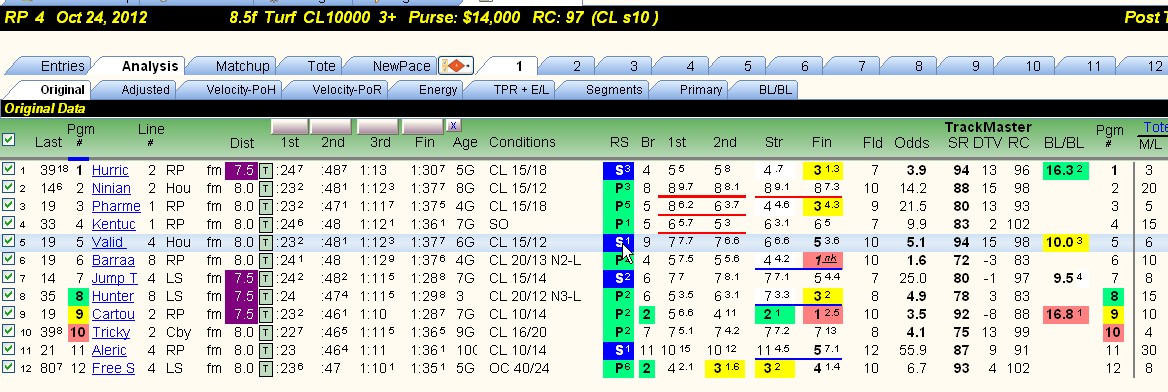The image size is (1168, 392).
Task: Open the Ninian horse link
Action: pyautogui.click(x=111, y=189)
